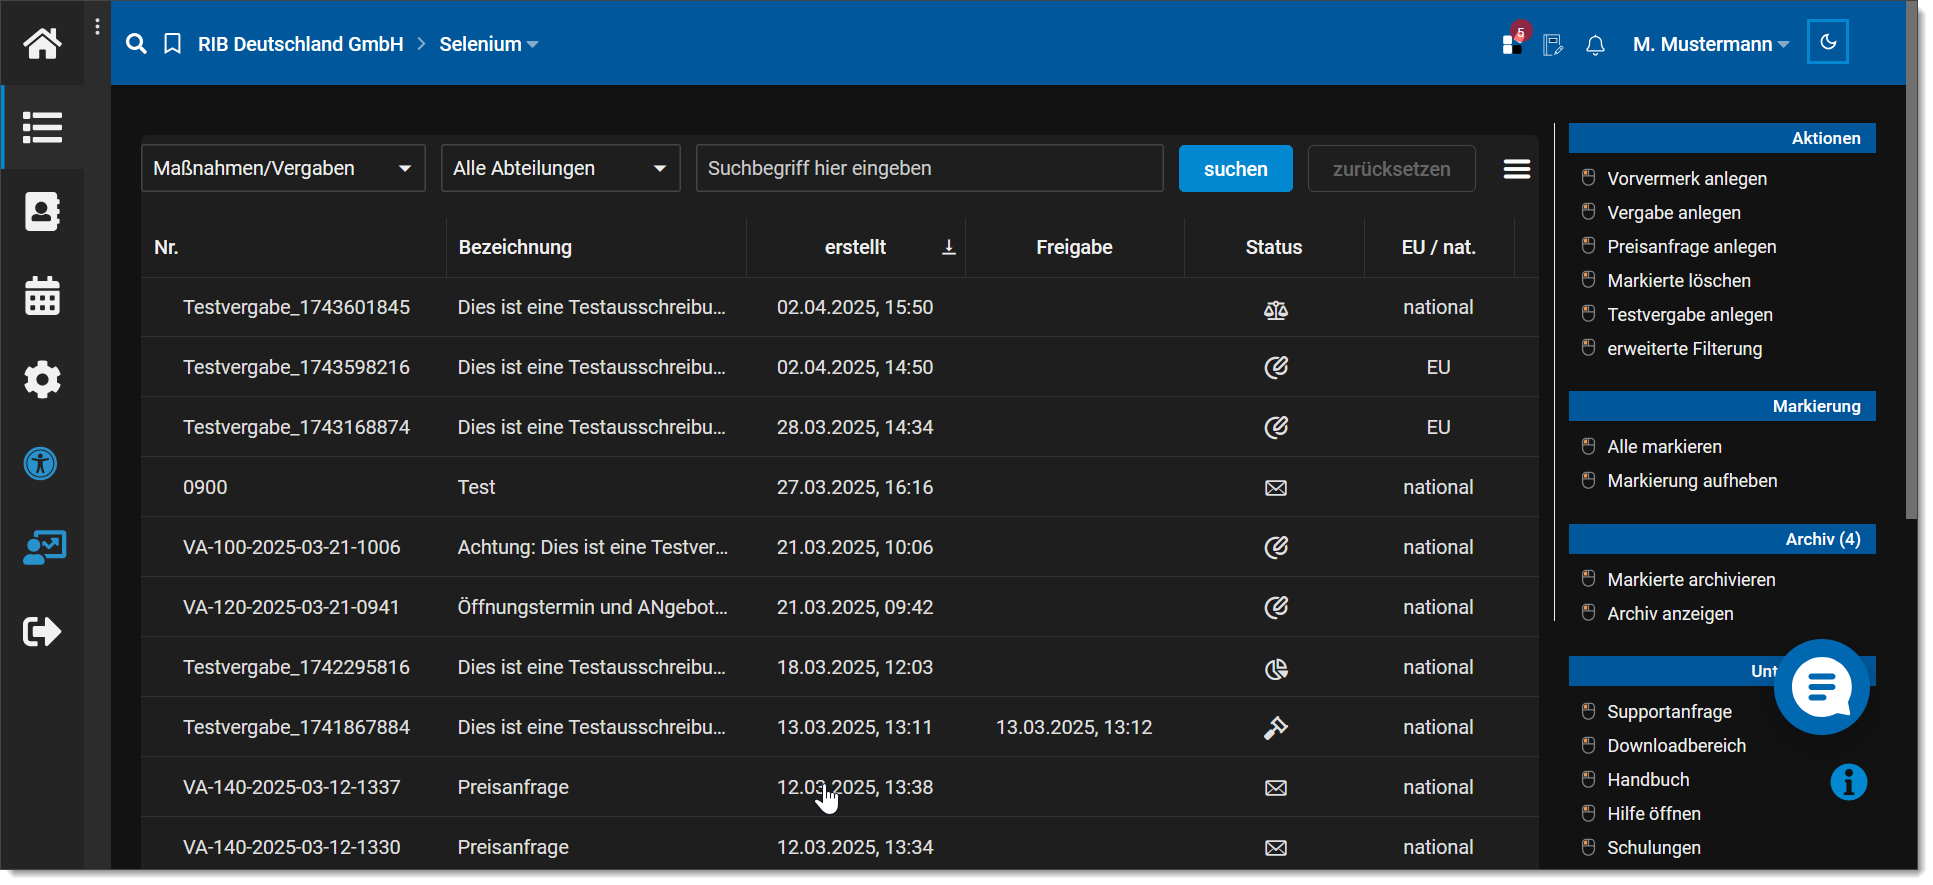The height and width of the screenshot is (885, 1933).
Task: Open the notifications bell
Action: click(1595, 45)
